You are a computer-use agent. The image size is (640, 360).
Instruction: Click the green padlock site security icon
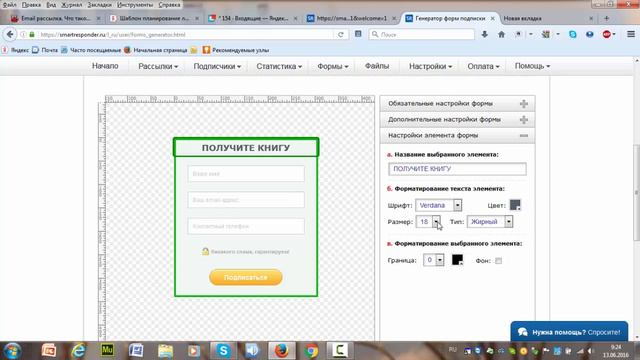[32, 35]
